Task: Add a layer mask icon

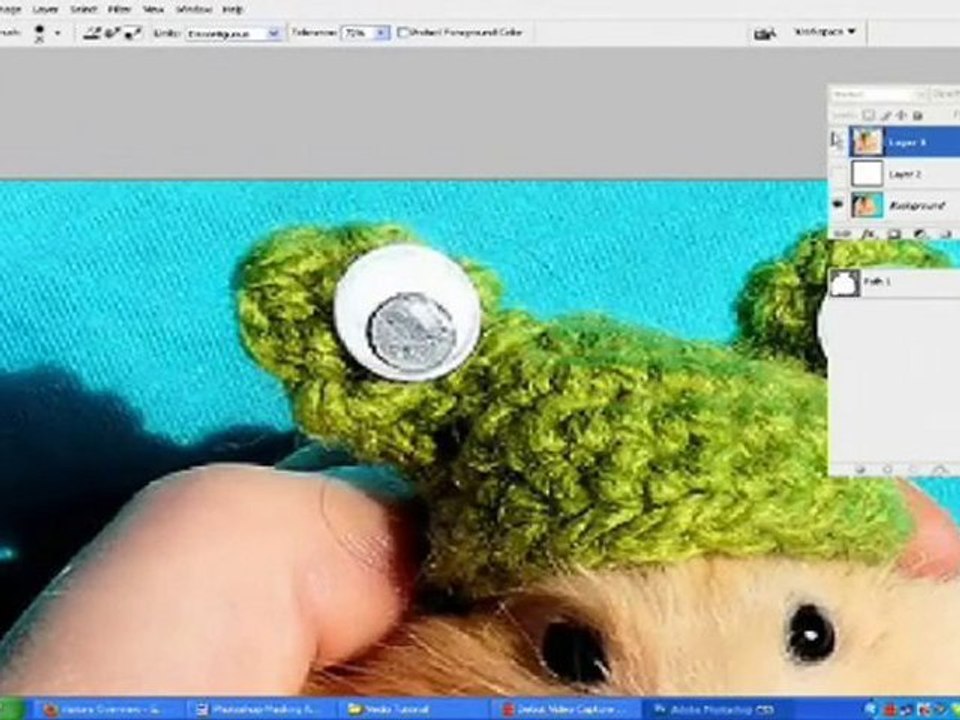Action: [x=894, y=233]
